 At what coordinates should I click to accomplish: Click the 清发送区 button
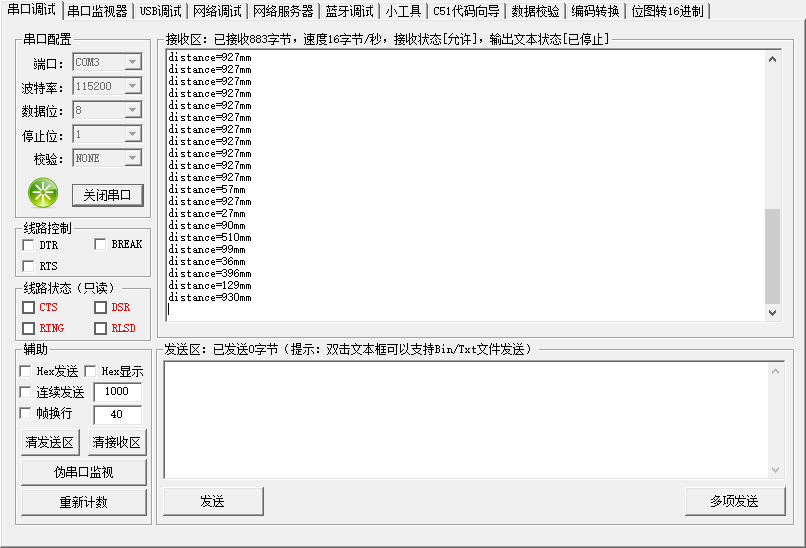pos(50,443)
